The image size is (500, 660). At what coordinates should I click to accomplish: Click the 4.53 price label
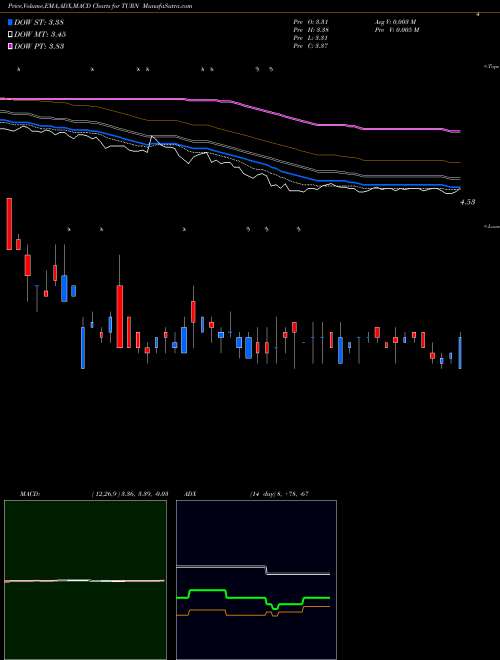tap(468, 202)
